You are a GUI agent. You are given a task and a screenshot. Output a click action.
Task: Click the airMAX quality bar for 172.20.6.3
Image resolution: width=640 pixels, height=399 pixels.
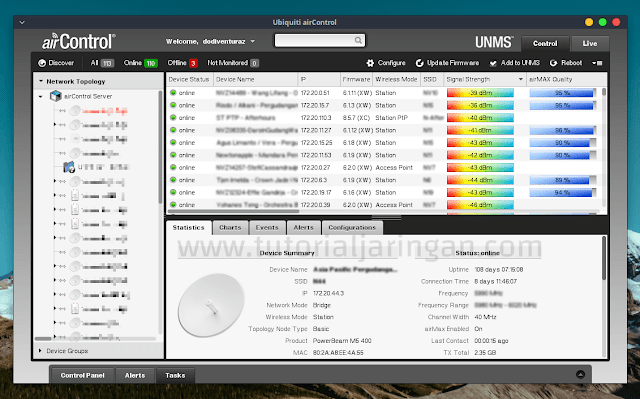point(562,180)
